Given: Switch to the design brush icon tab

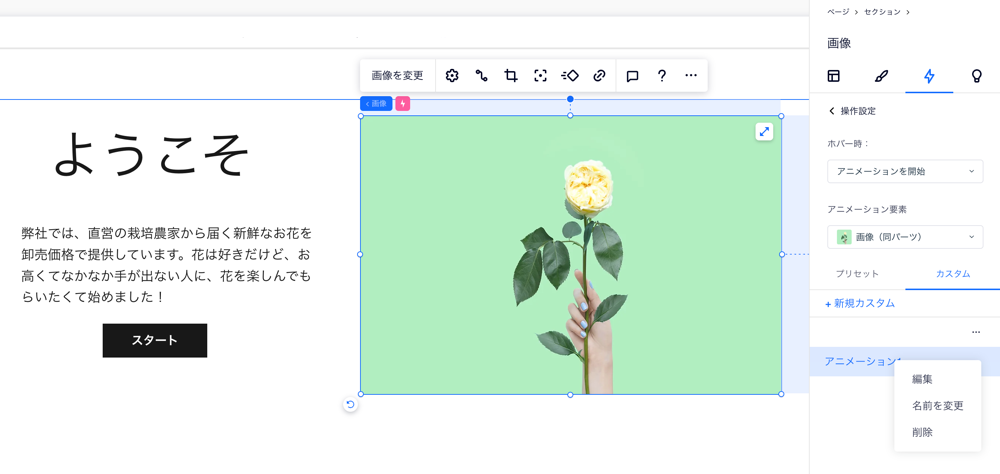Looking at the screenshot, I should [x=881, y=76].
